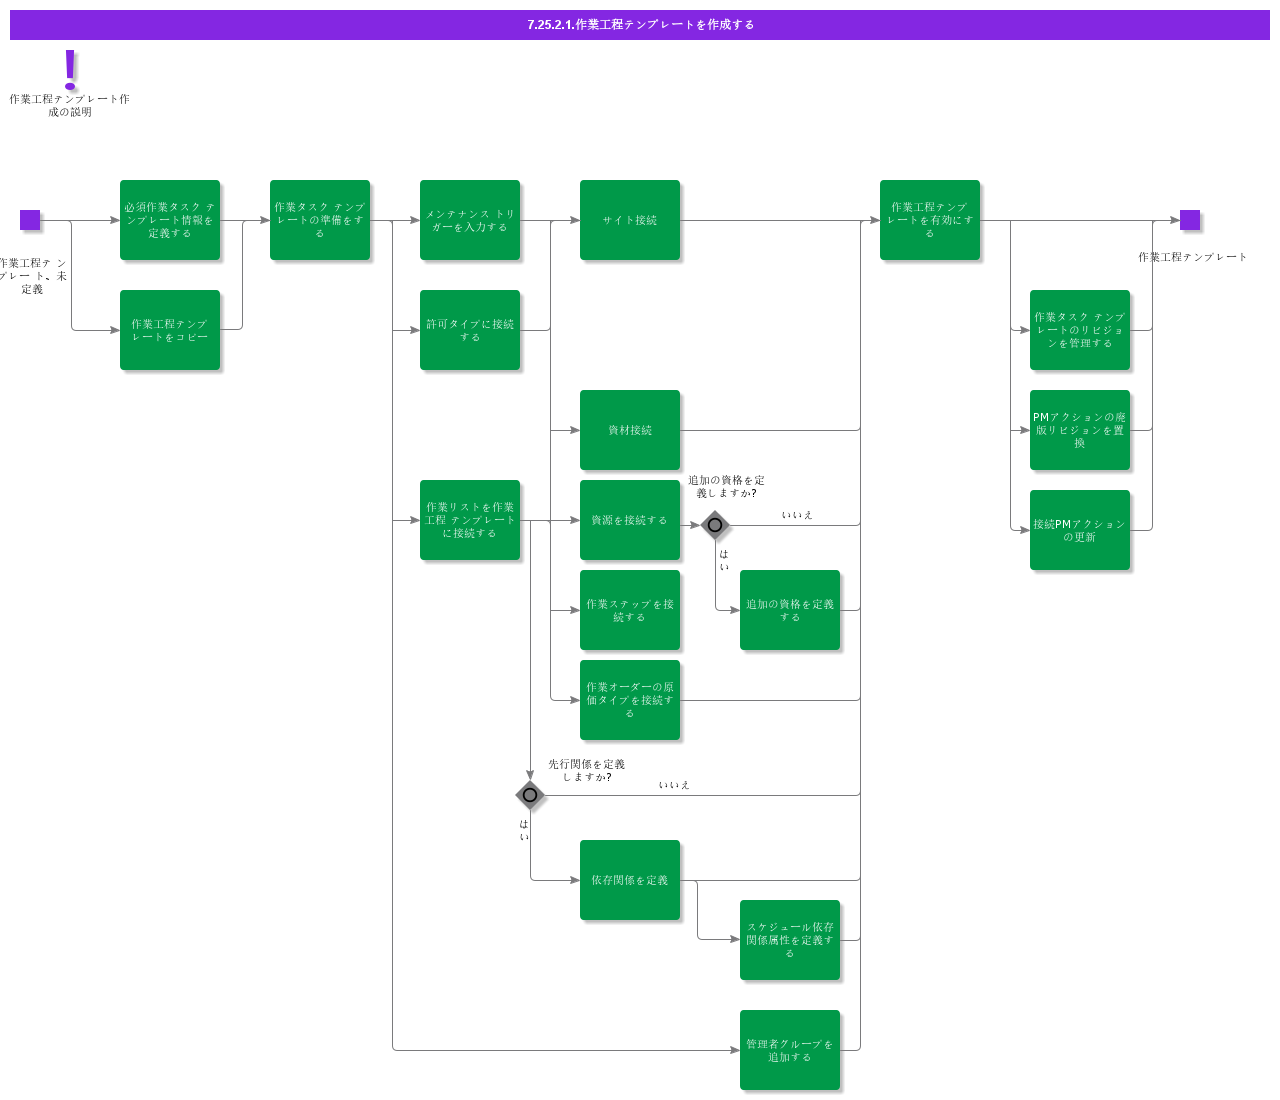The image size is (1280, 1100).
Task: Open the 作業工程テンプレートを有効にする step
Action: point(930,220)
